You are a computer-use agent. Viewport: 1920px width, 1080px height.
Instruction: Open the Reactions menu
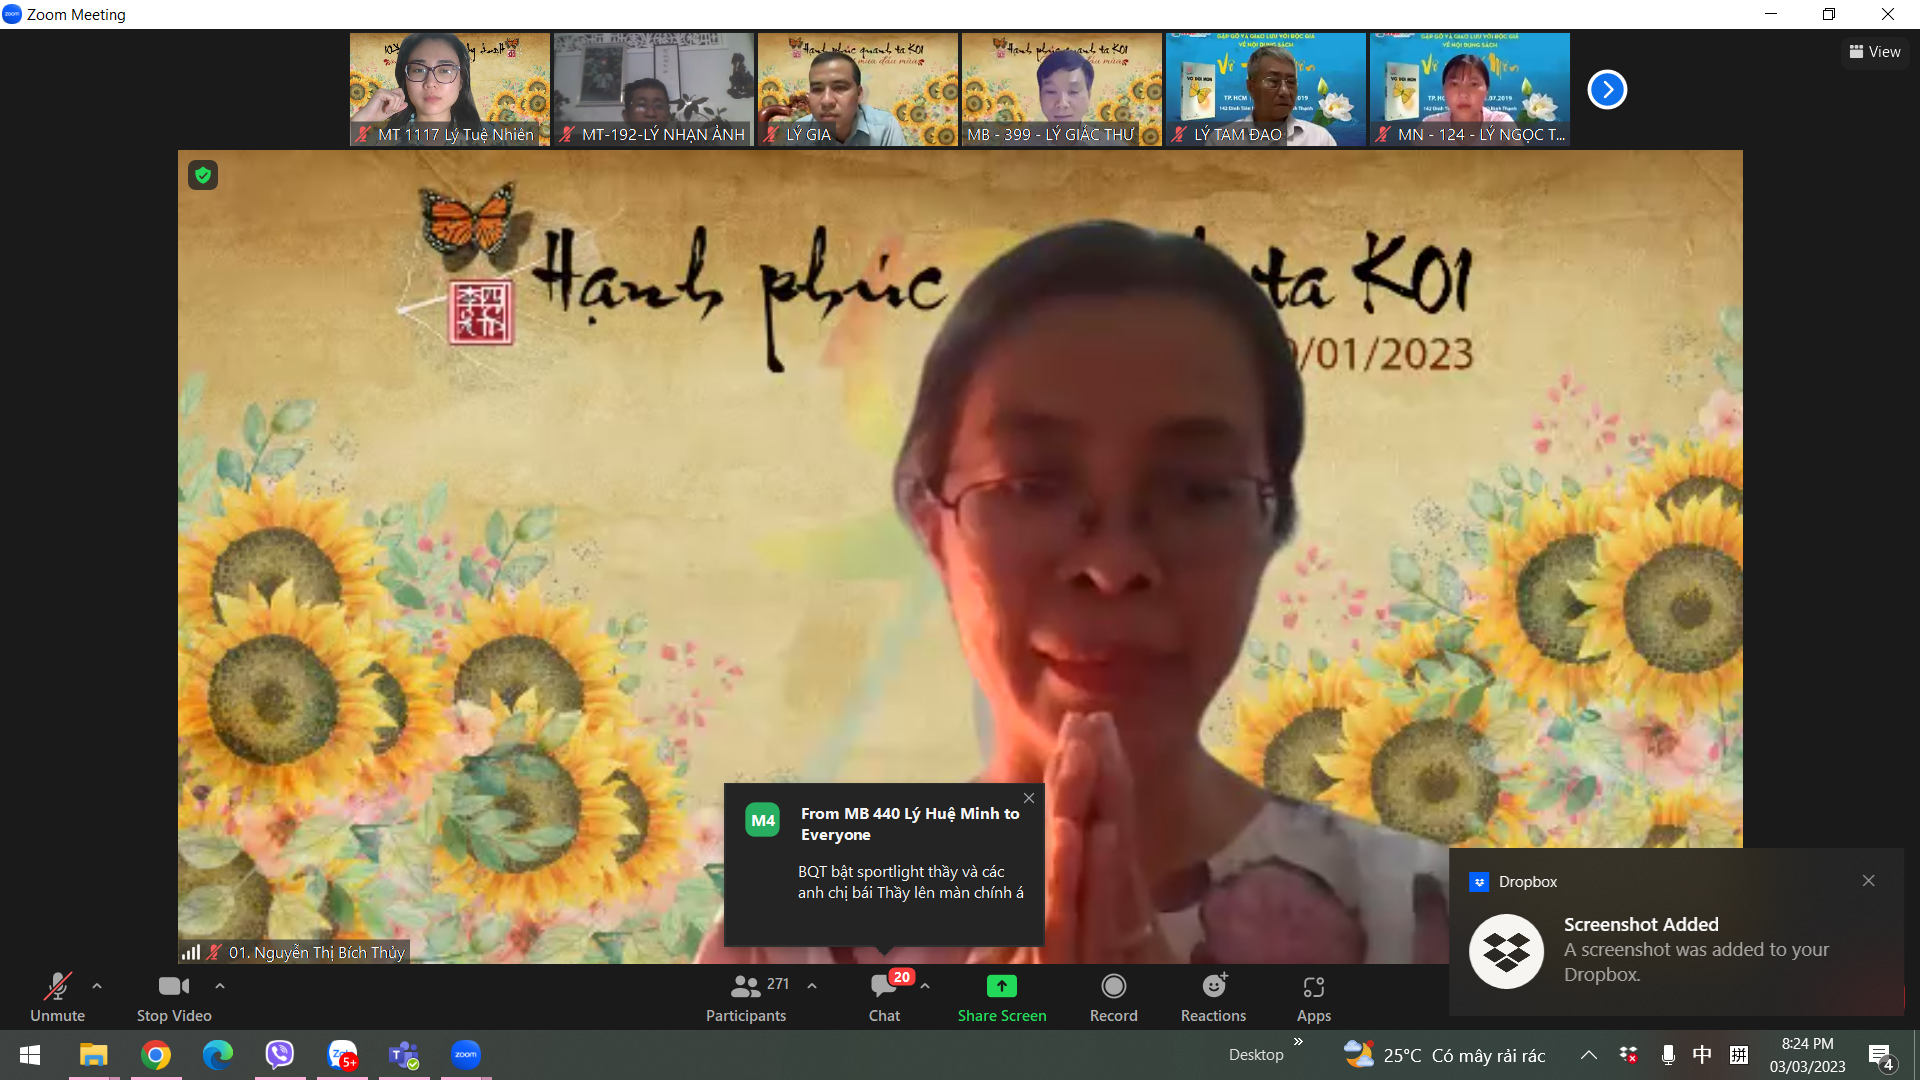tap(1213, 998)
